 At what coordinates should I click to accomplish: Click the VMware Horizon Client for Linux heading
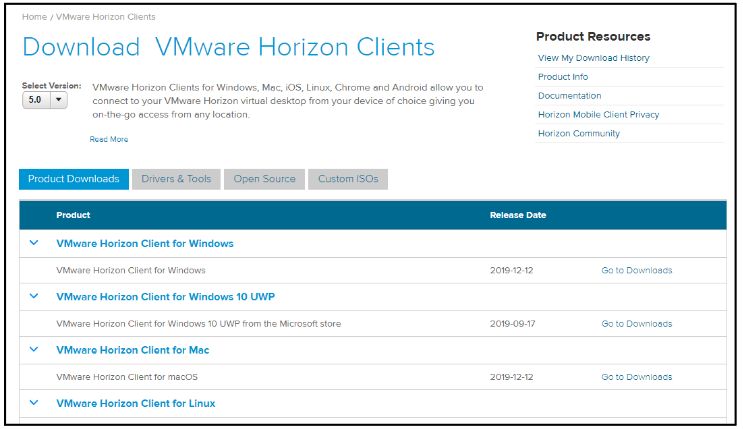click(x=136, y=403)
